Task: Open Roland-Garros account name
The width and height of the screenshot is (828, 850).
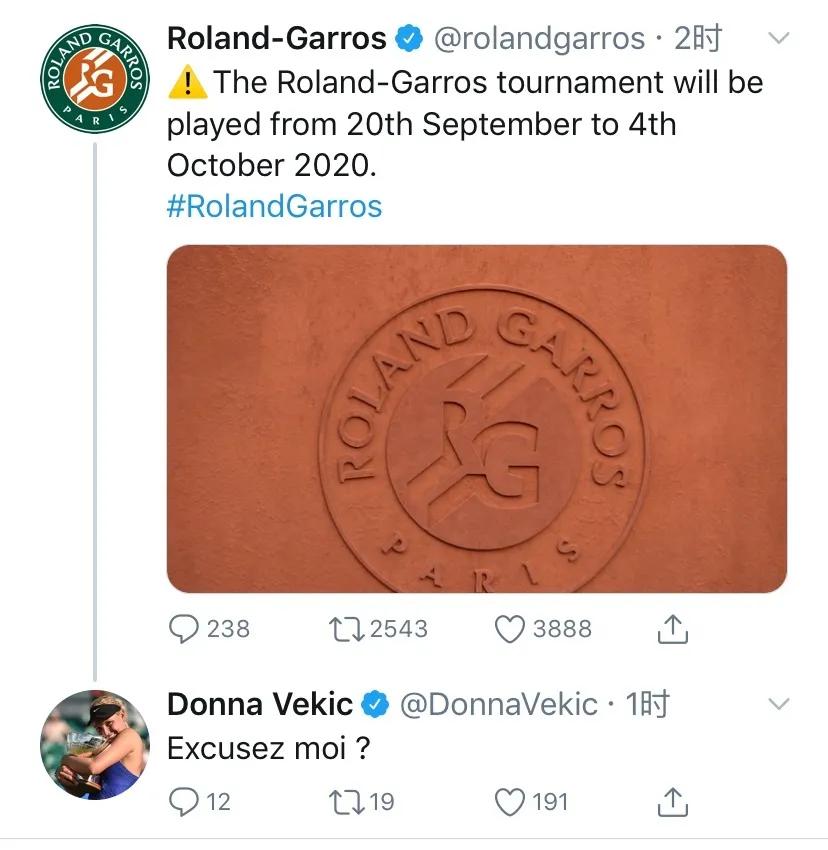Action: point(276,38)
